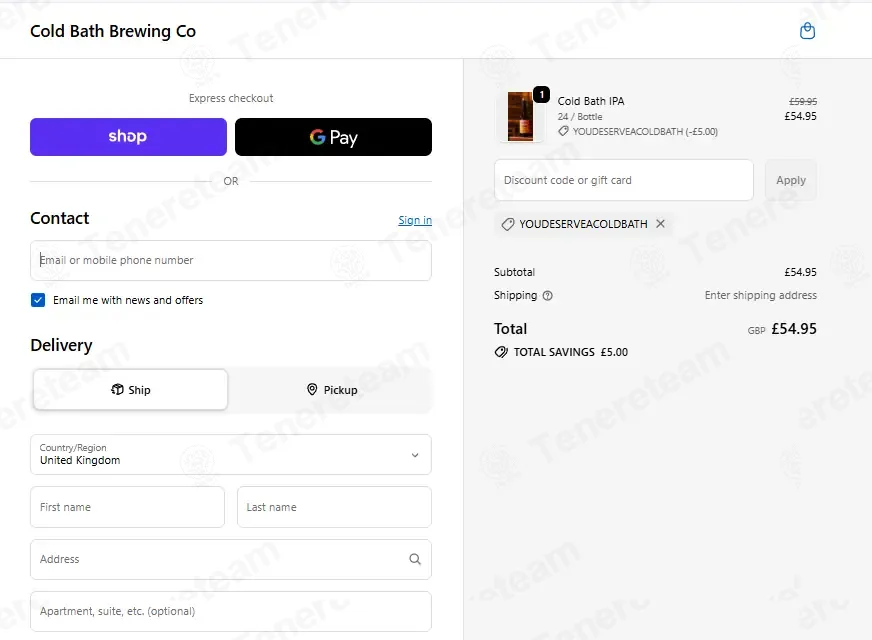Click the tag icon in applied discount chip
The image size is (872, 640).
coord(508,224)
